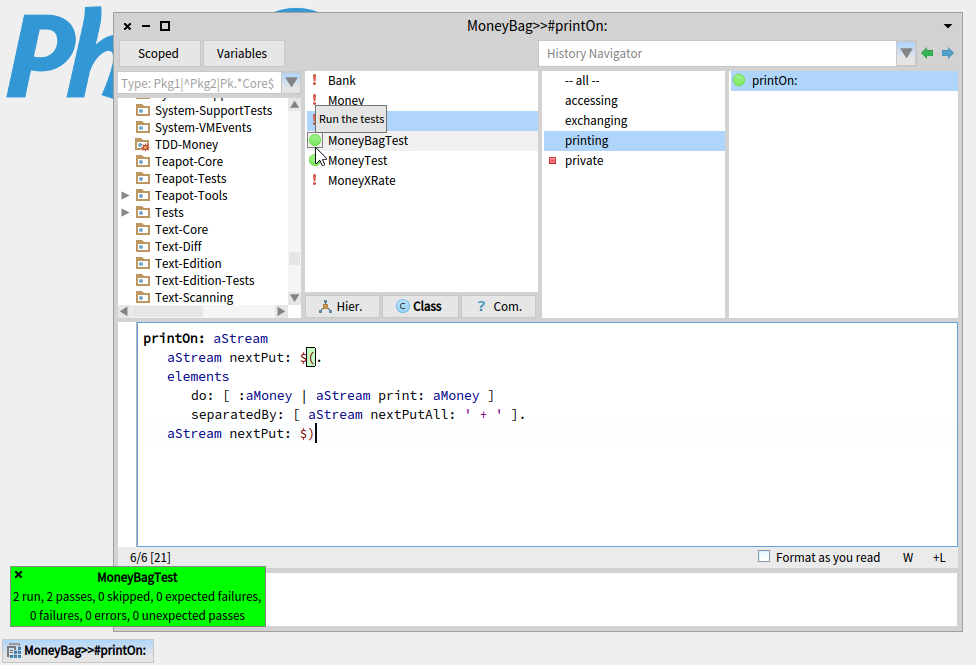Click the package list scroll up arrow
The image size is (976, 665).
click(294, 105)
